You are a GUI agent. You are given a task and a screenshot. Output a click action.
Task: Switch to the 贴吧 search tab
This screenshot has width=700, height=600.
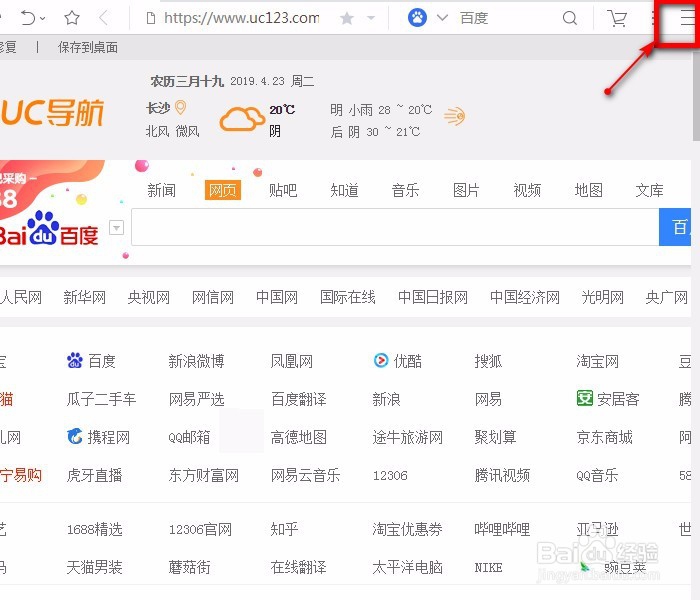(x=283, y=190)
